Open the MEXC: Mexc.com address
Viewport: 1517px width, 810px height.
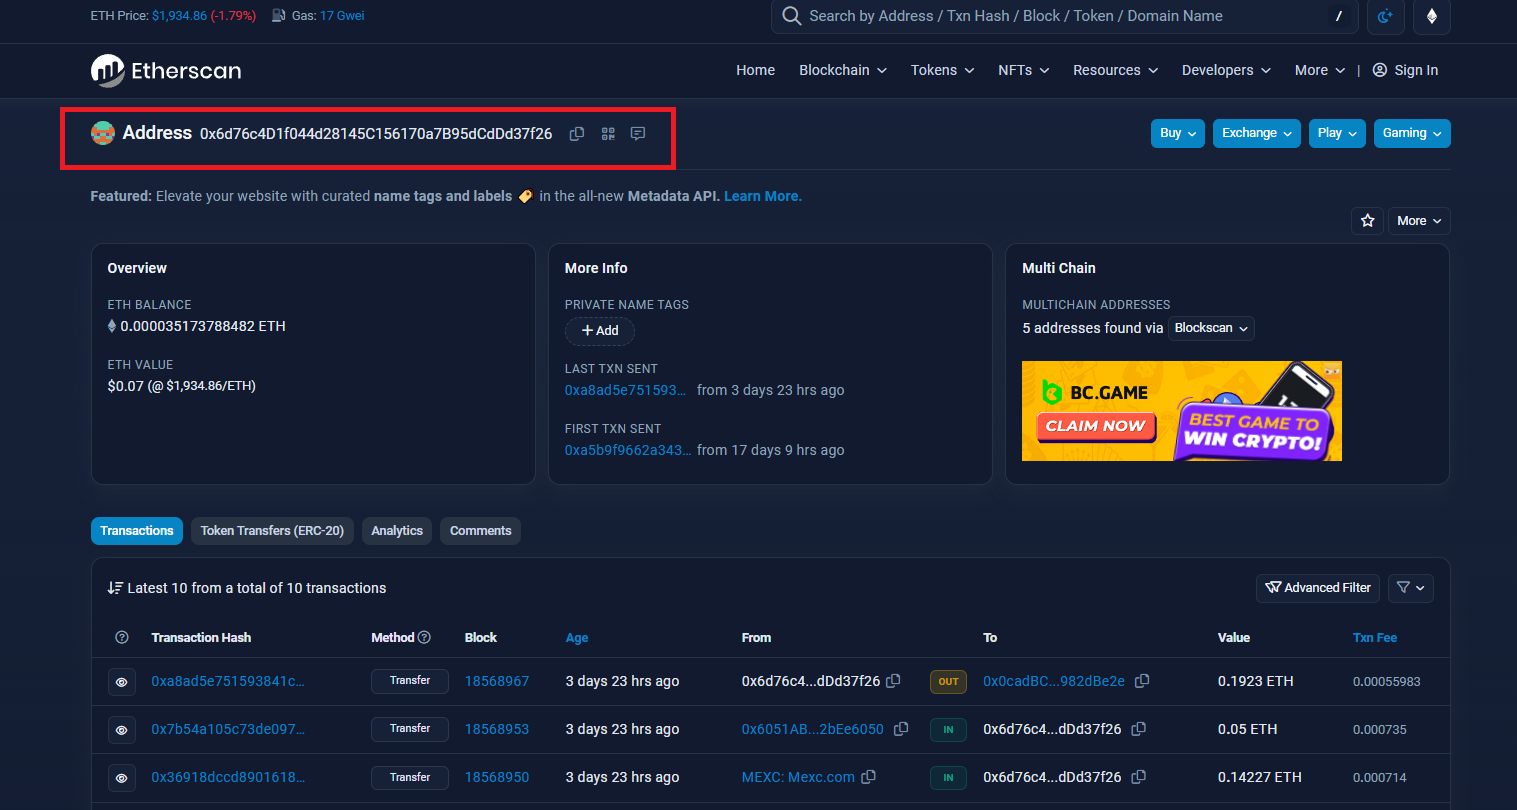click(x=798, y=777)
